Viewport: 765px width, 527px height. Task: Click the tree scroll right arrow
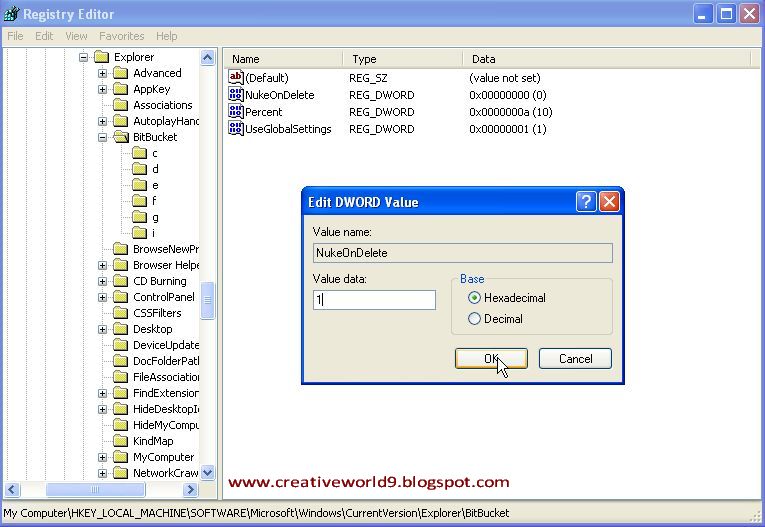point(191,489)
